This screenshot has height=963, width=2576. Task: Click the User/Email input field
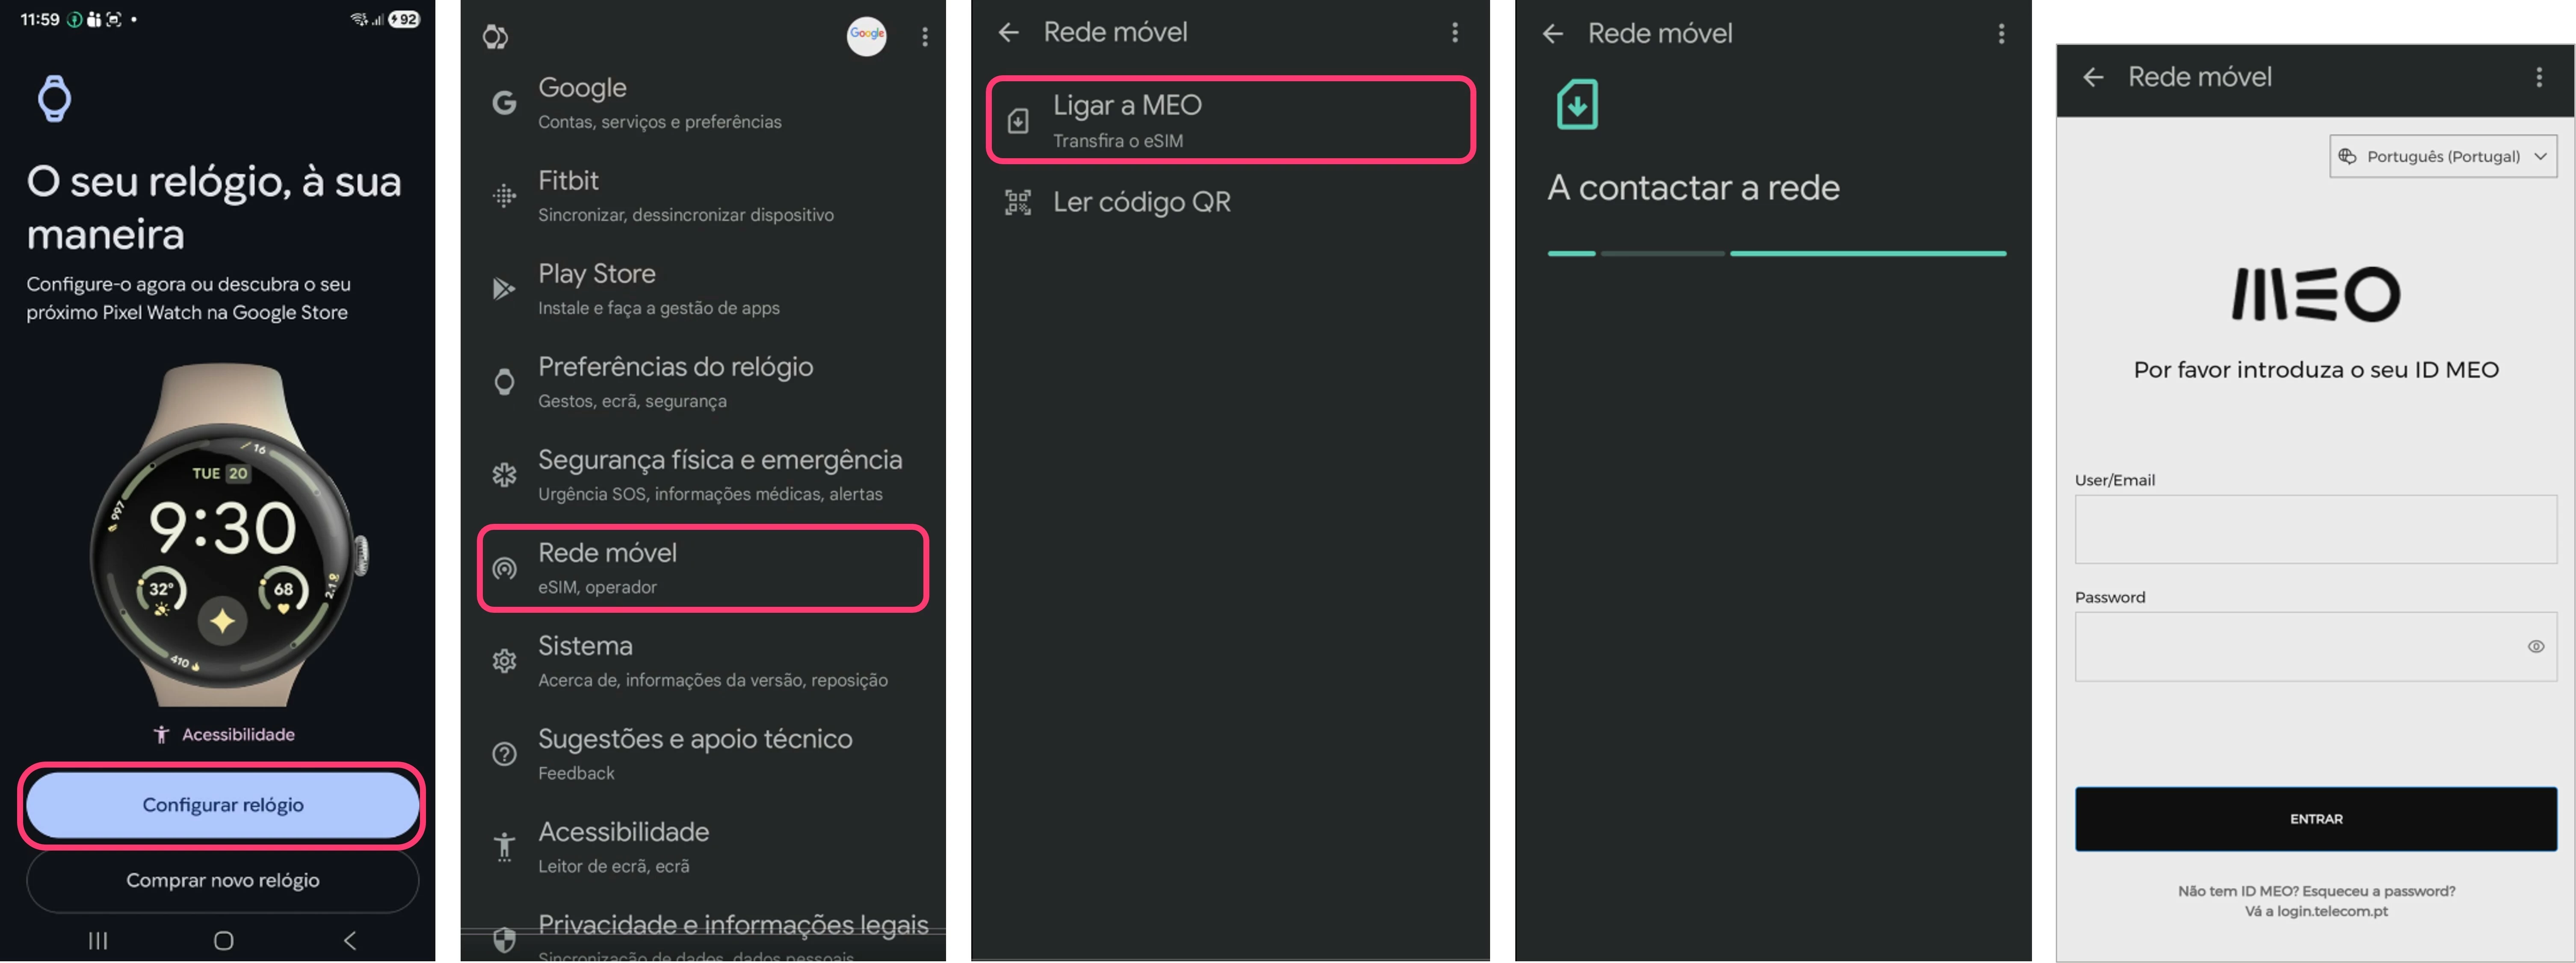coord(2315,529)
